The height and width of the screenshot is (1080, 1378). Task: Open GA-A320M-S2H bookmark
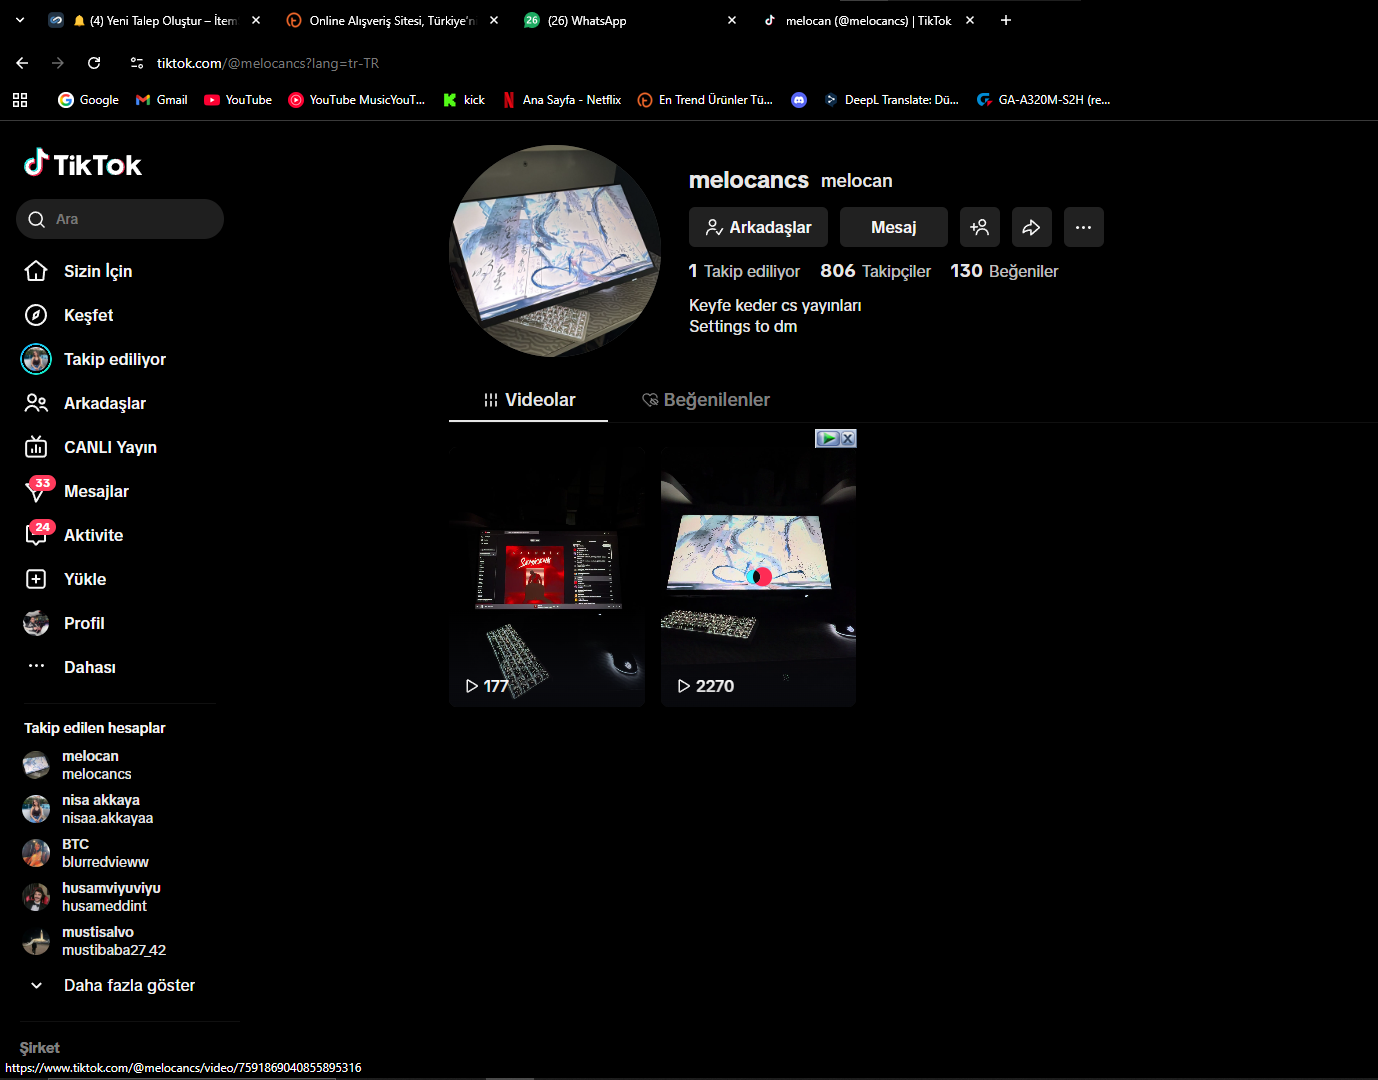coord(1044,100)
